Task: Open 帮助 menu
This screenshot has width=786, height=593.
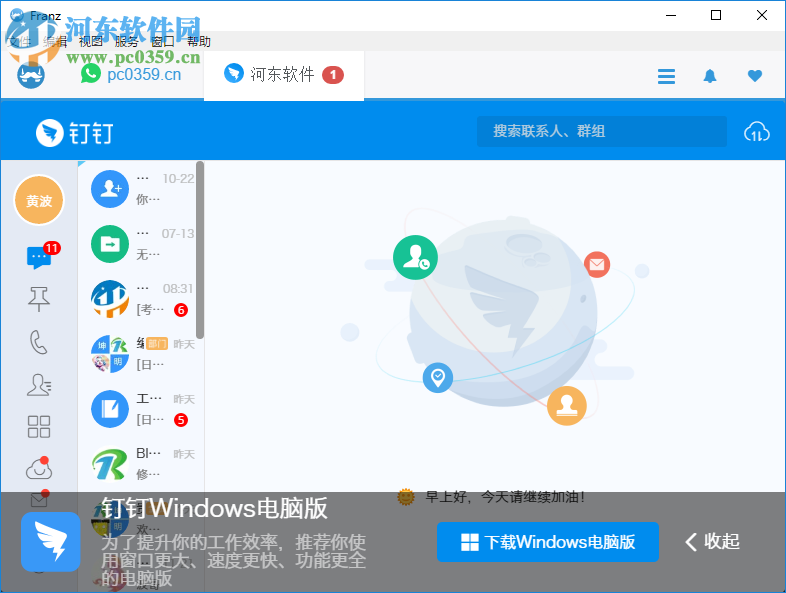Action: pos(199,41)
